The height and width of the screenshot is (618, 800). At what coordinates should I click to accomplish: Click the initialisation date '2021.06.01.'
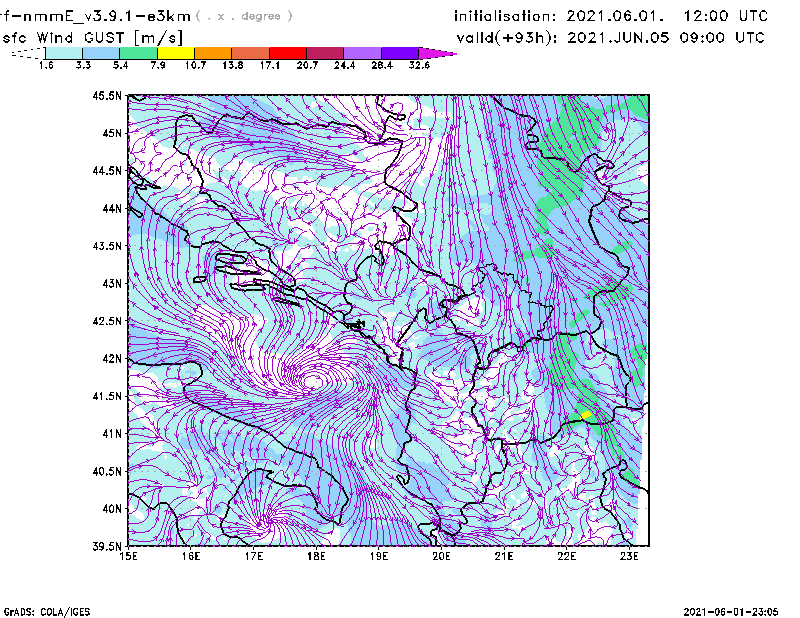point(615,16)
